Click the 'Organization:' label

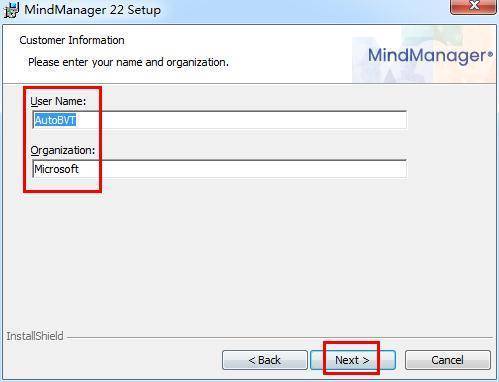pyautogui.click(x=63, y=150)
